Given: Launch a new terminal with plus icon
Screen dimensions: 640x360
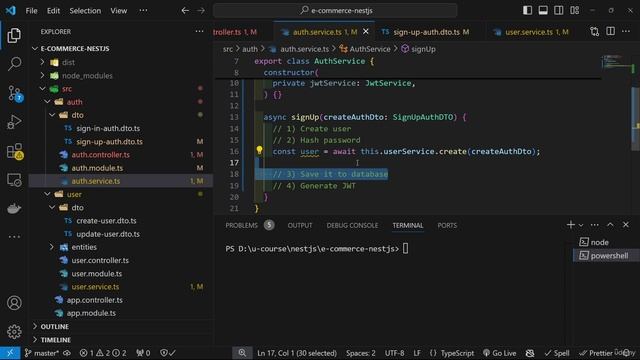Looking at the screenshot, I should (x=571, y=225).
